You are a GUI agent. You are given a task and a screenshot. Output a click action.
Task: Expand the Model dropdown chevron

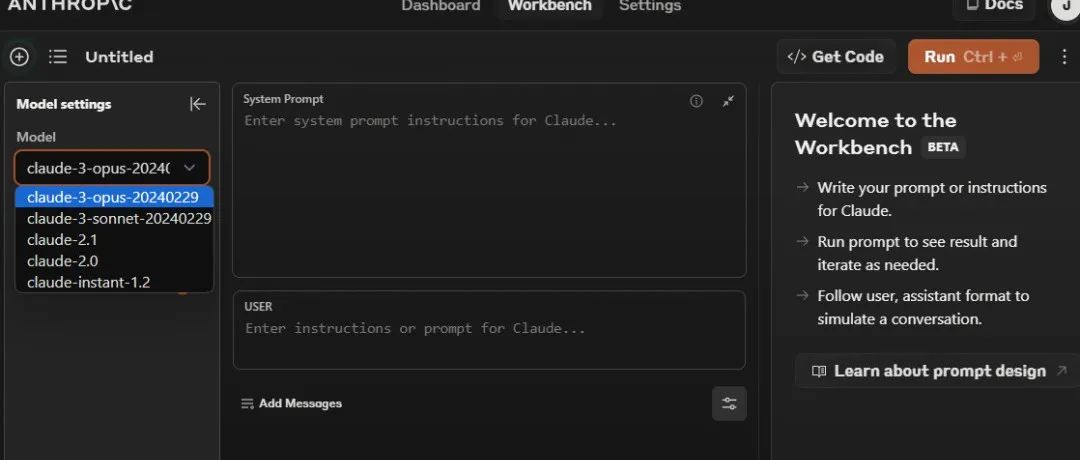189,168
